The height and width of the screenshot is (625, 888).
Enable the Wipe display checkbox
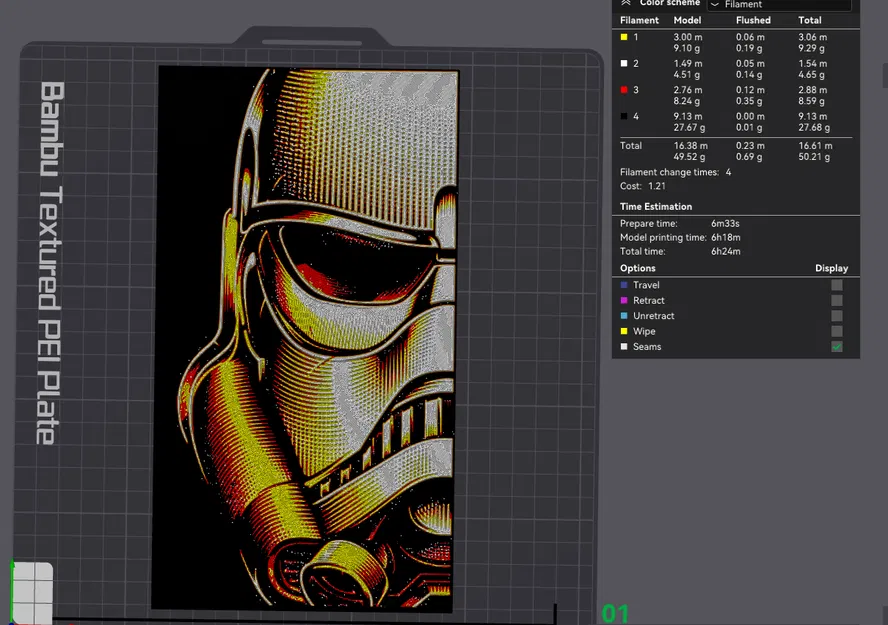(836, 331)
